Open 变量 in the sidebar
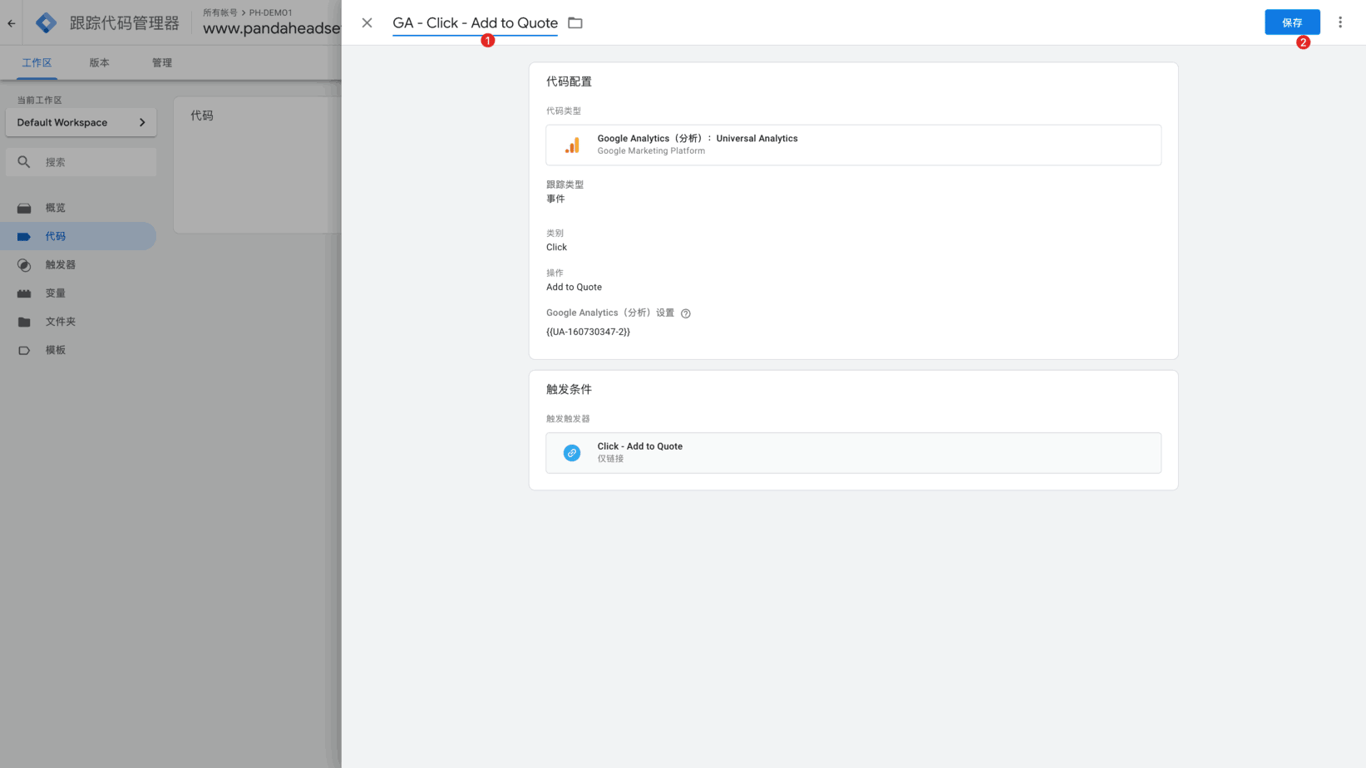The height and width of the screenshot is (768, 1366). click(x=55, y=293)
